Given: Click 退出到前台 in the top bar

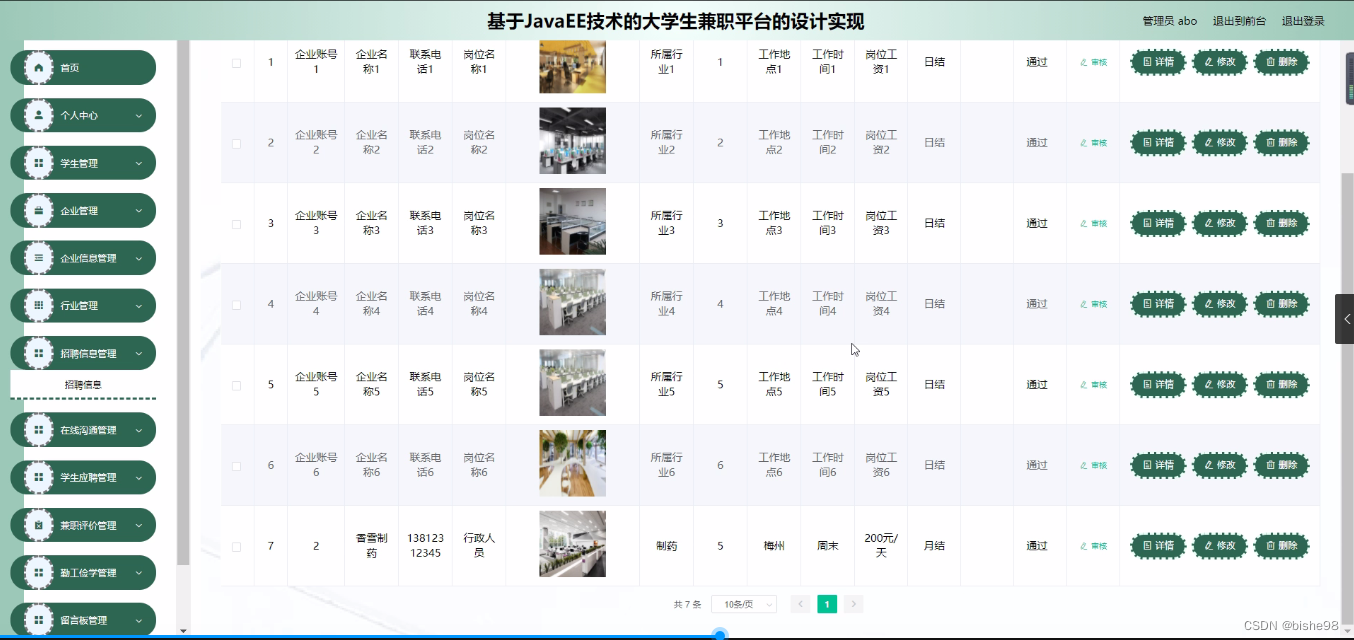Looking at the screenshot, I should [1240, 19].
